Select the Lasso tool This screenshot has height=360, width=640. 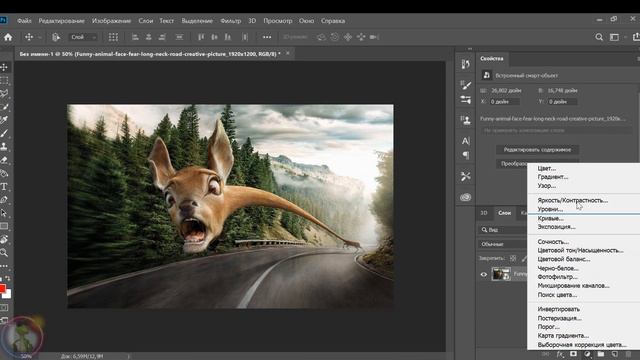tap(4, 93)
